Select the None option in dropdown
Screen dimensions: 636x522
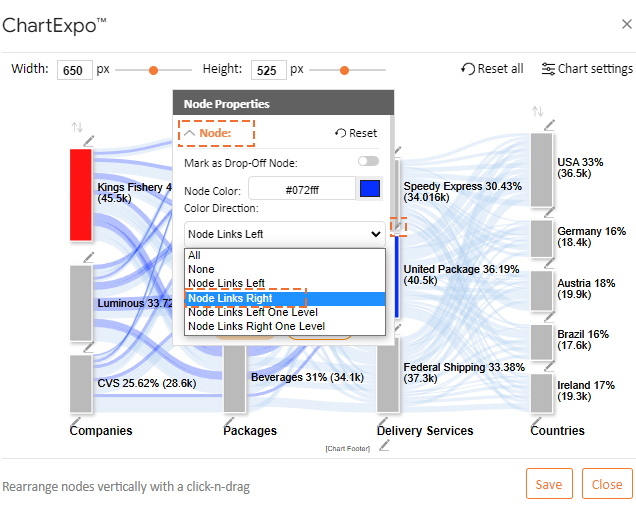point(285,269)
